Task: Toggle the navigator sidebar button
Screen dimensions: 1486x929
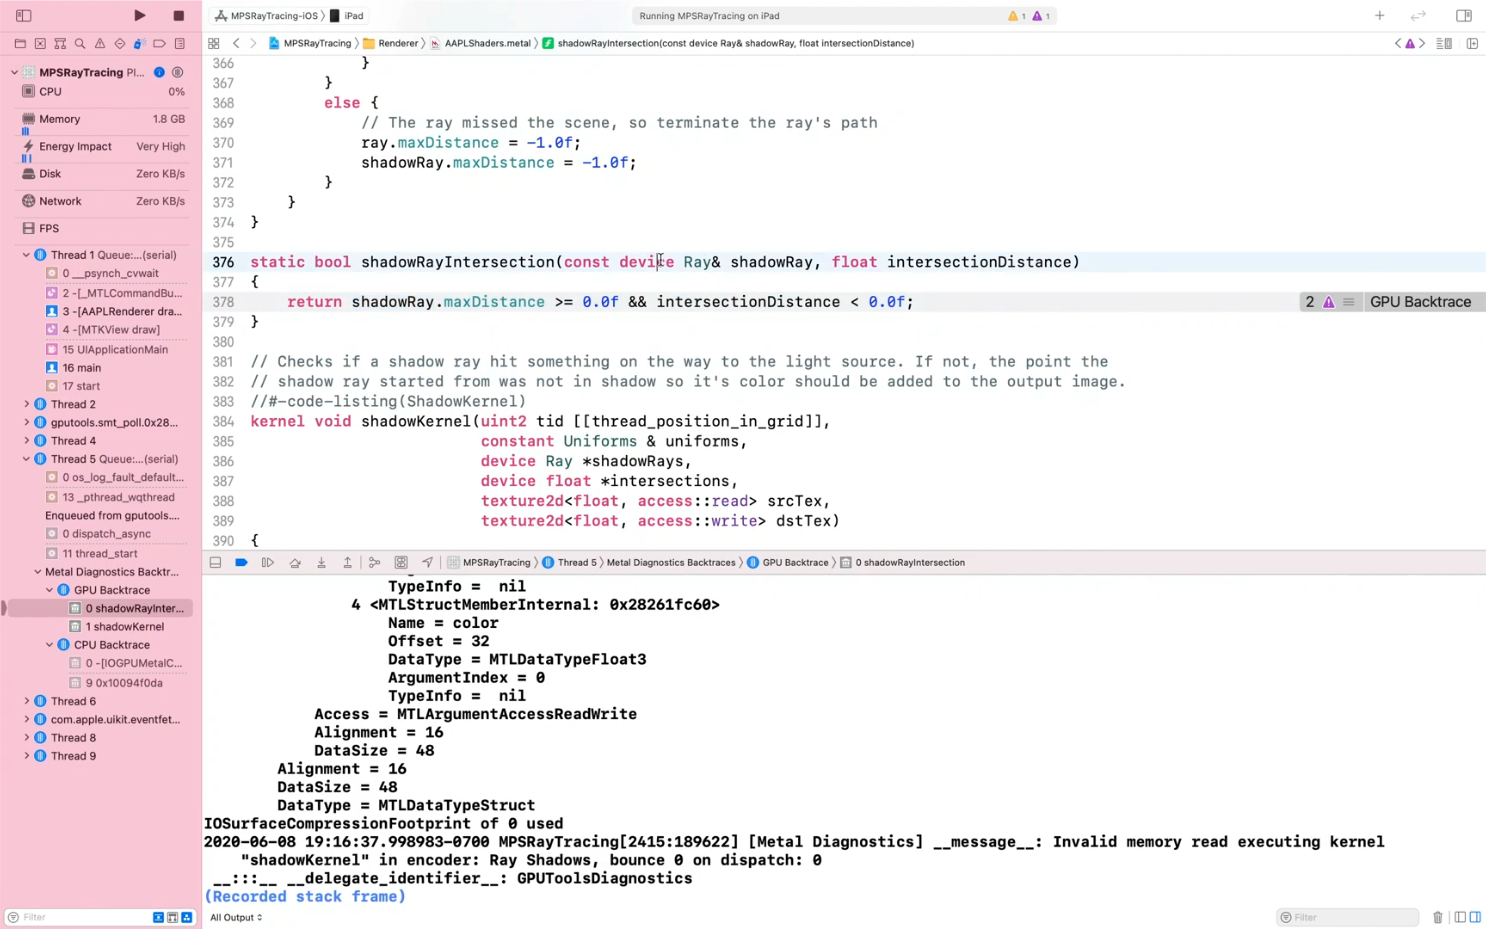Action: click(x=24, y=16)
